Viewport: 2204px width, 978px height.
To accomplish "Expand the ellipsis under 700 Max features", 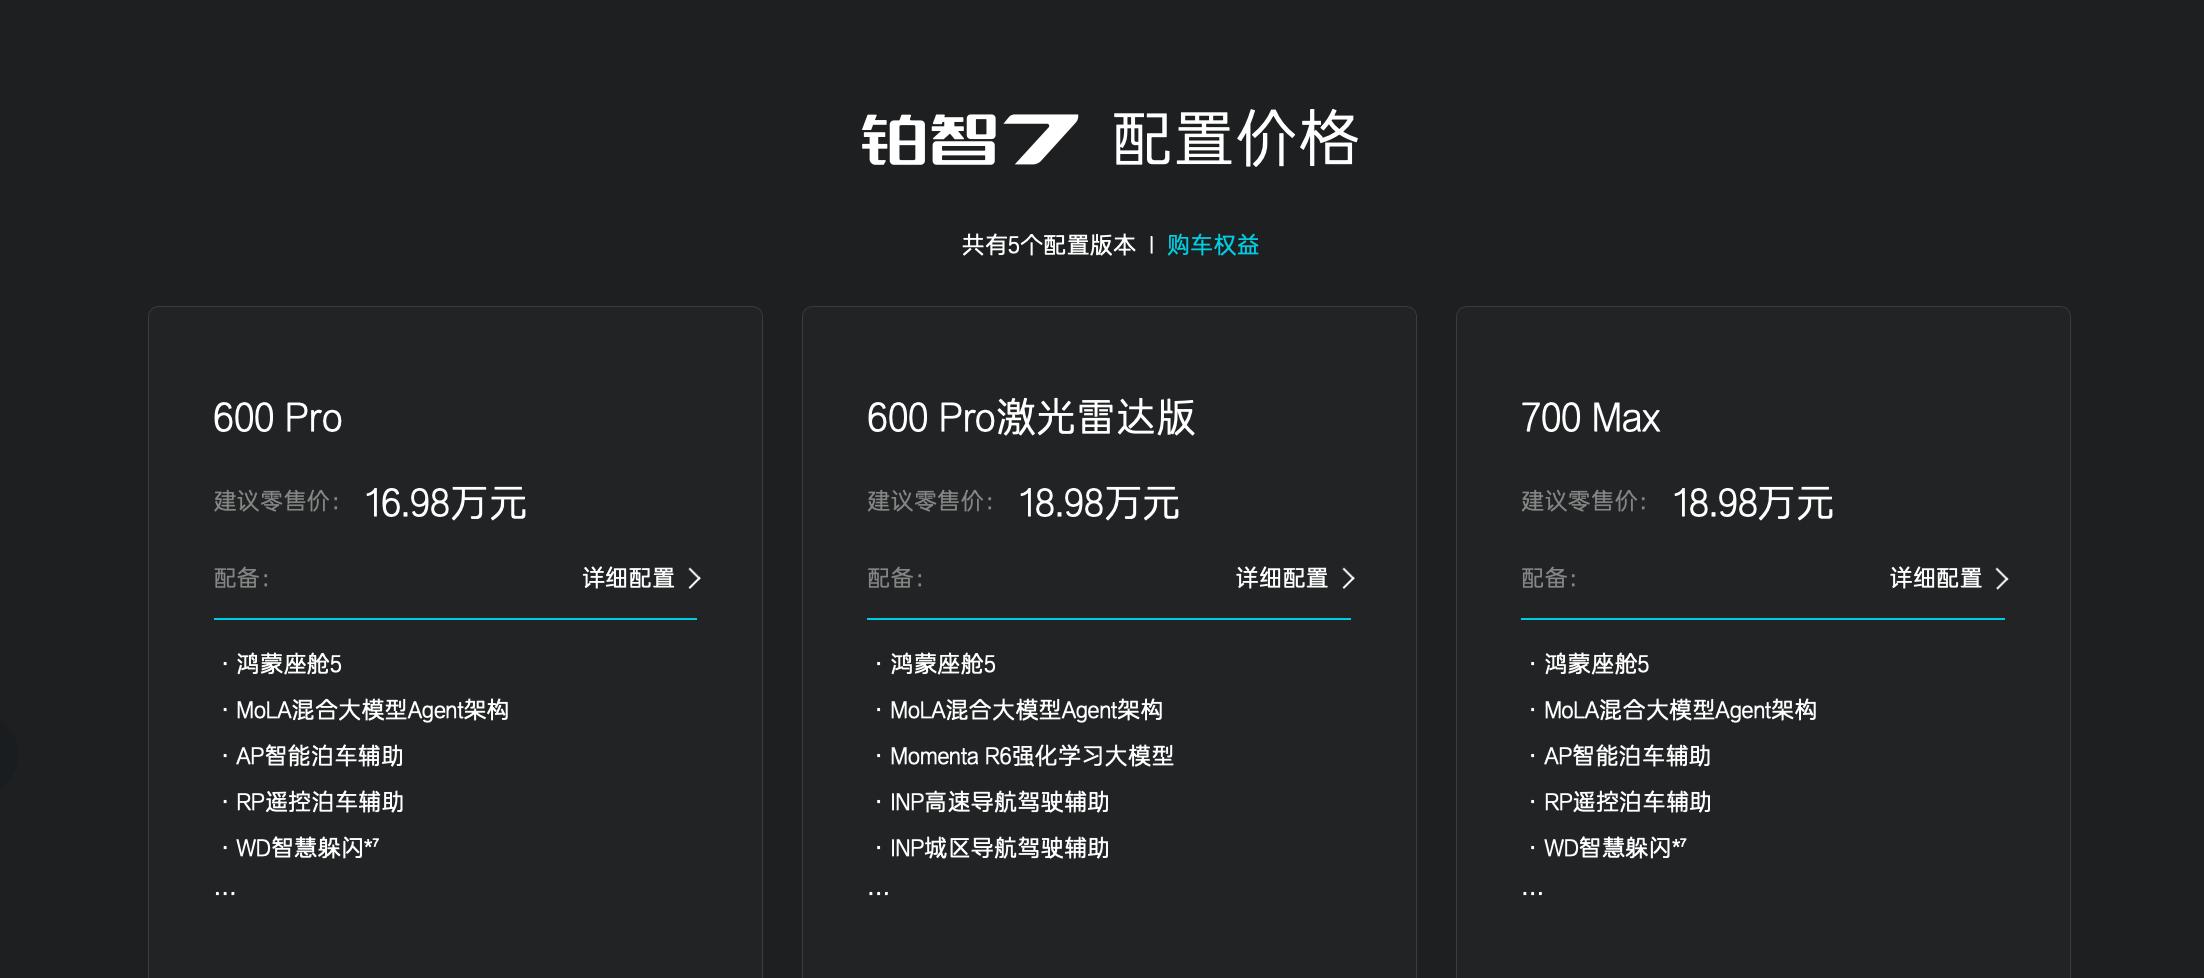I will coord(1532,892).
